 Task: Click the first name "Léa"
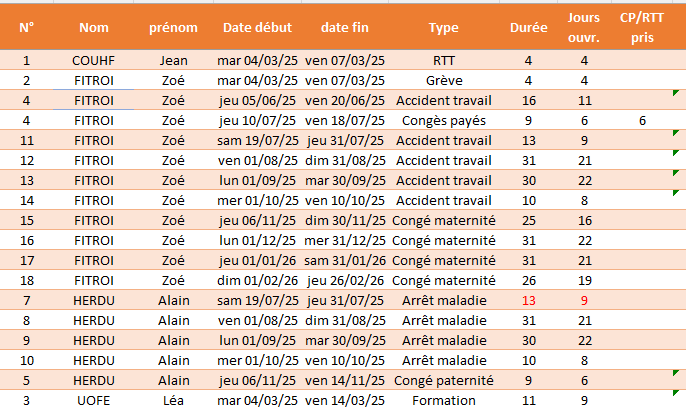pos(173,400)
